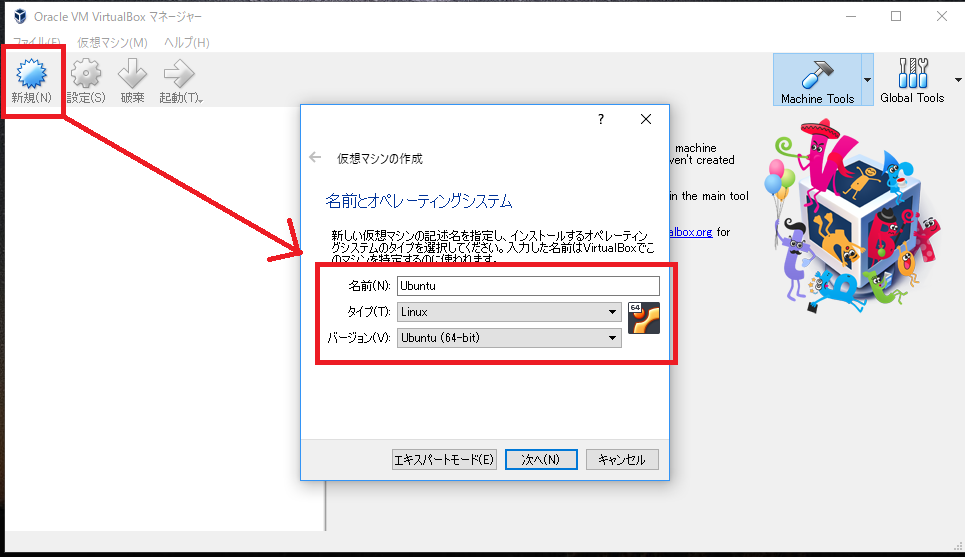Open Settings (設定) toolbar icon
Screen dimensions: 965x557
point(86,74)
